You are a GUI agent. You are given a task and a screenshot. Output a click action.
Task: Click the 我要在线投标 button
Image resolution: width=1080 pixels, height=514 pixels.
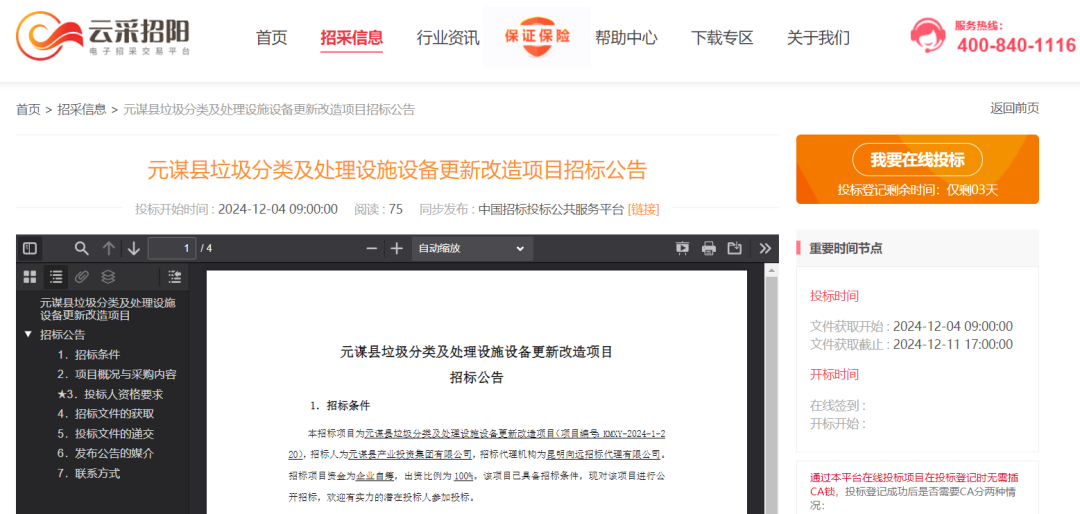pos(917,160)
